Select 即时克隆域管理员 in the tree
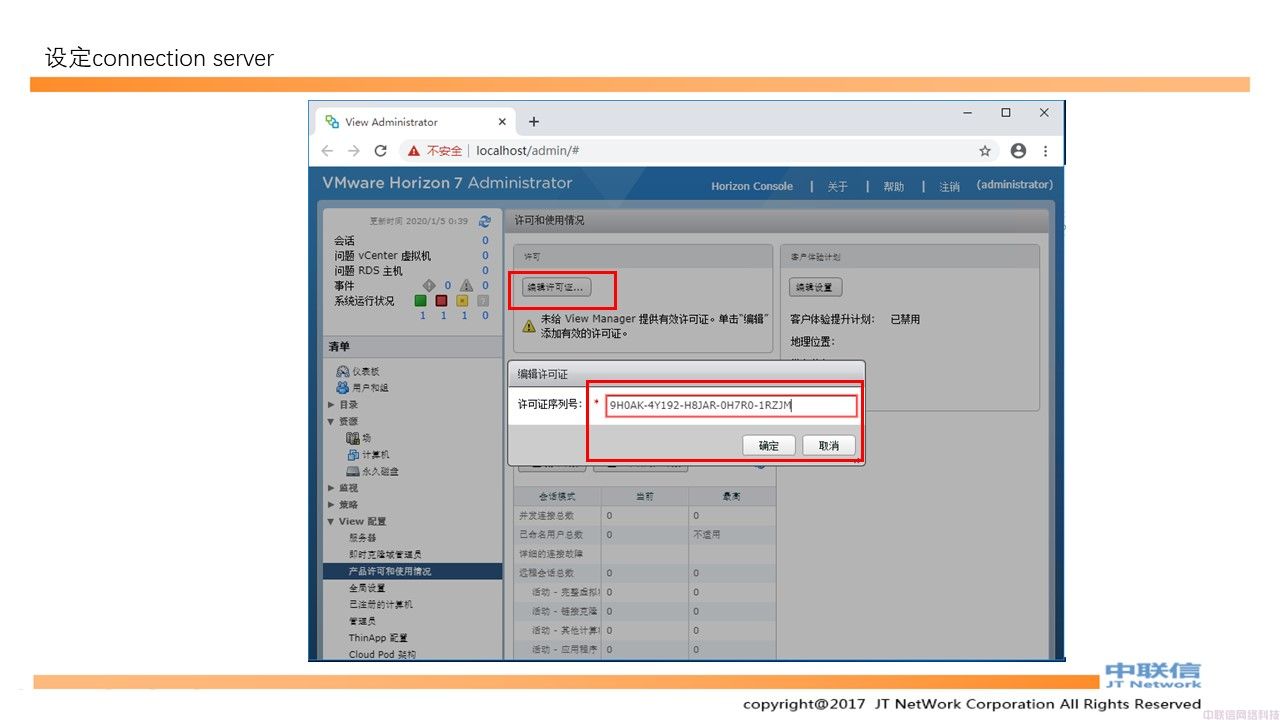This screenshot has width=1280, height=720. click(385, 554)
